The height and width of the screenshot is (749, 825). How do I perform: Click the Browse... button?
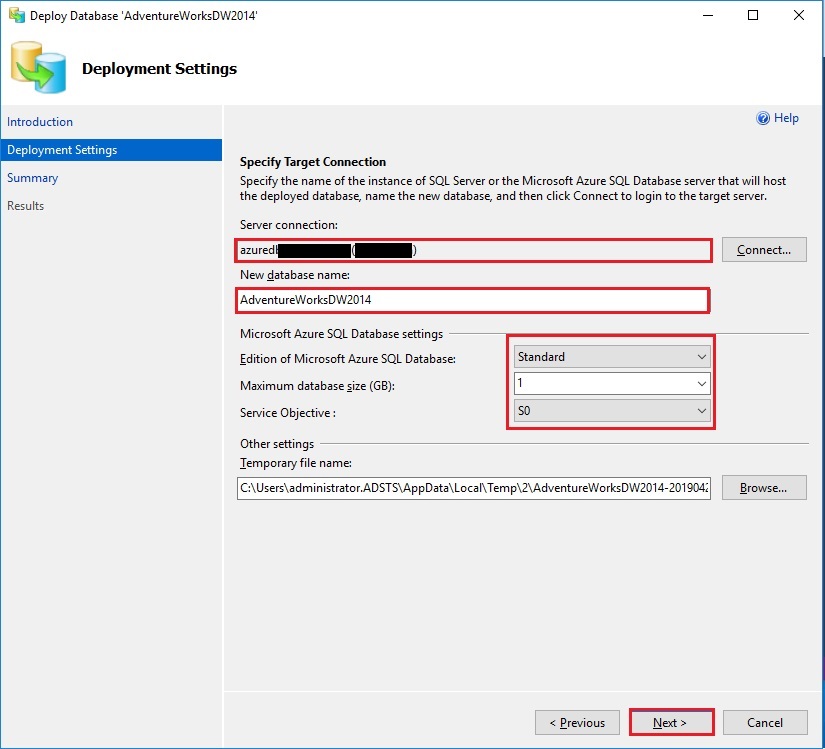(764, 488)
